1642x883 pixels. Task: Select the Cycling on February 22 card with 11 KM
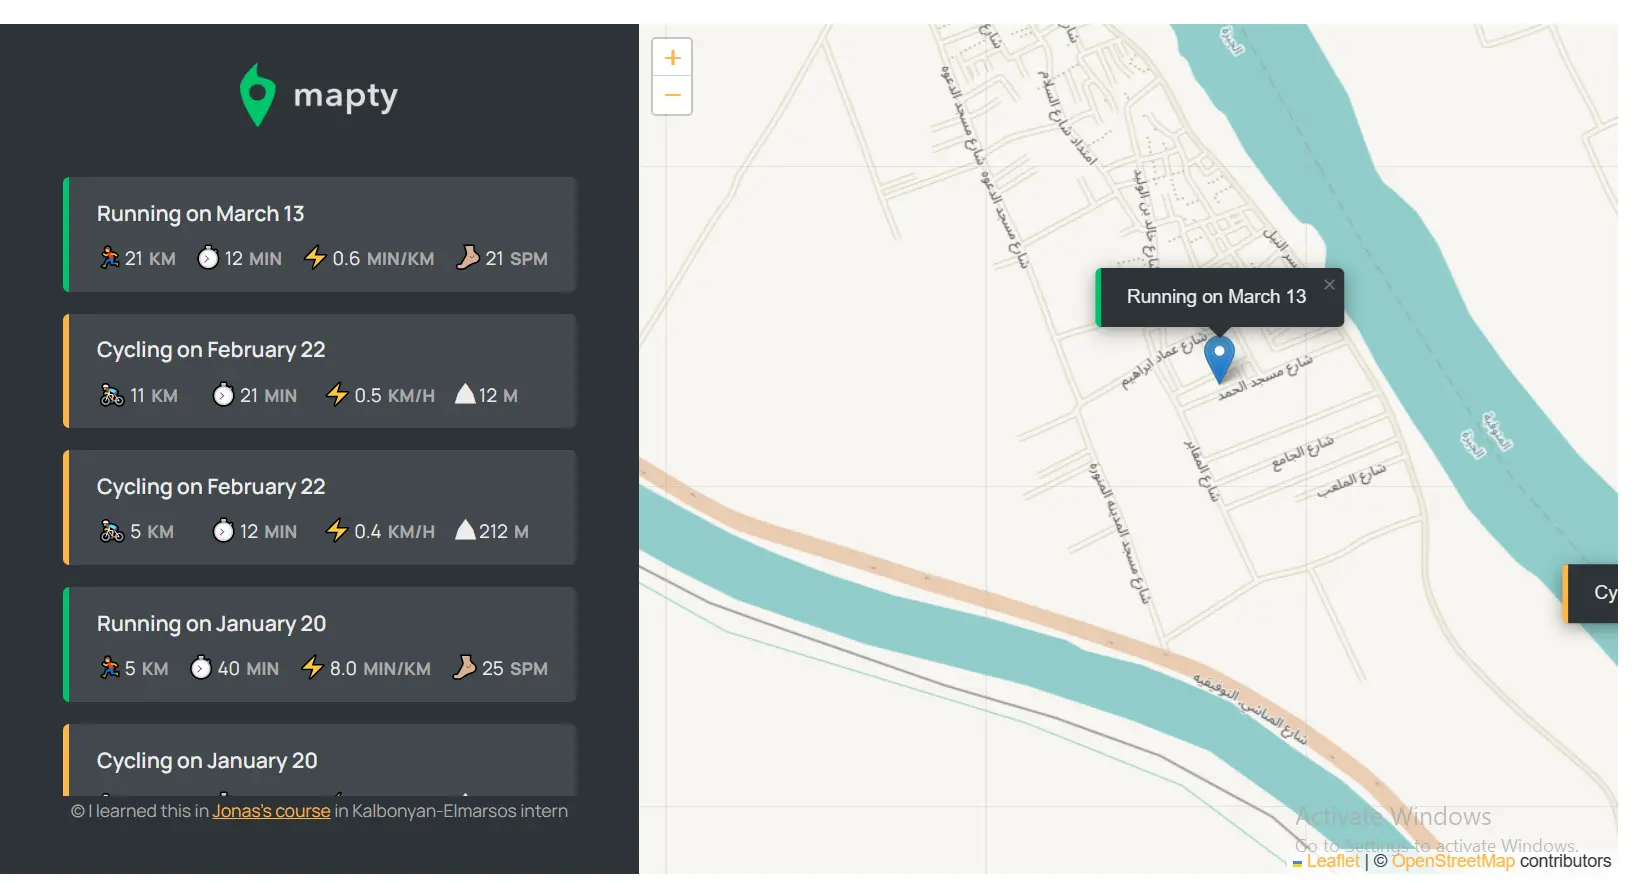[x=320, y=371]
